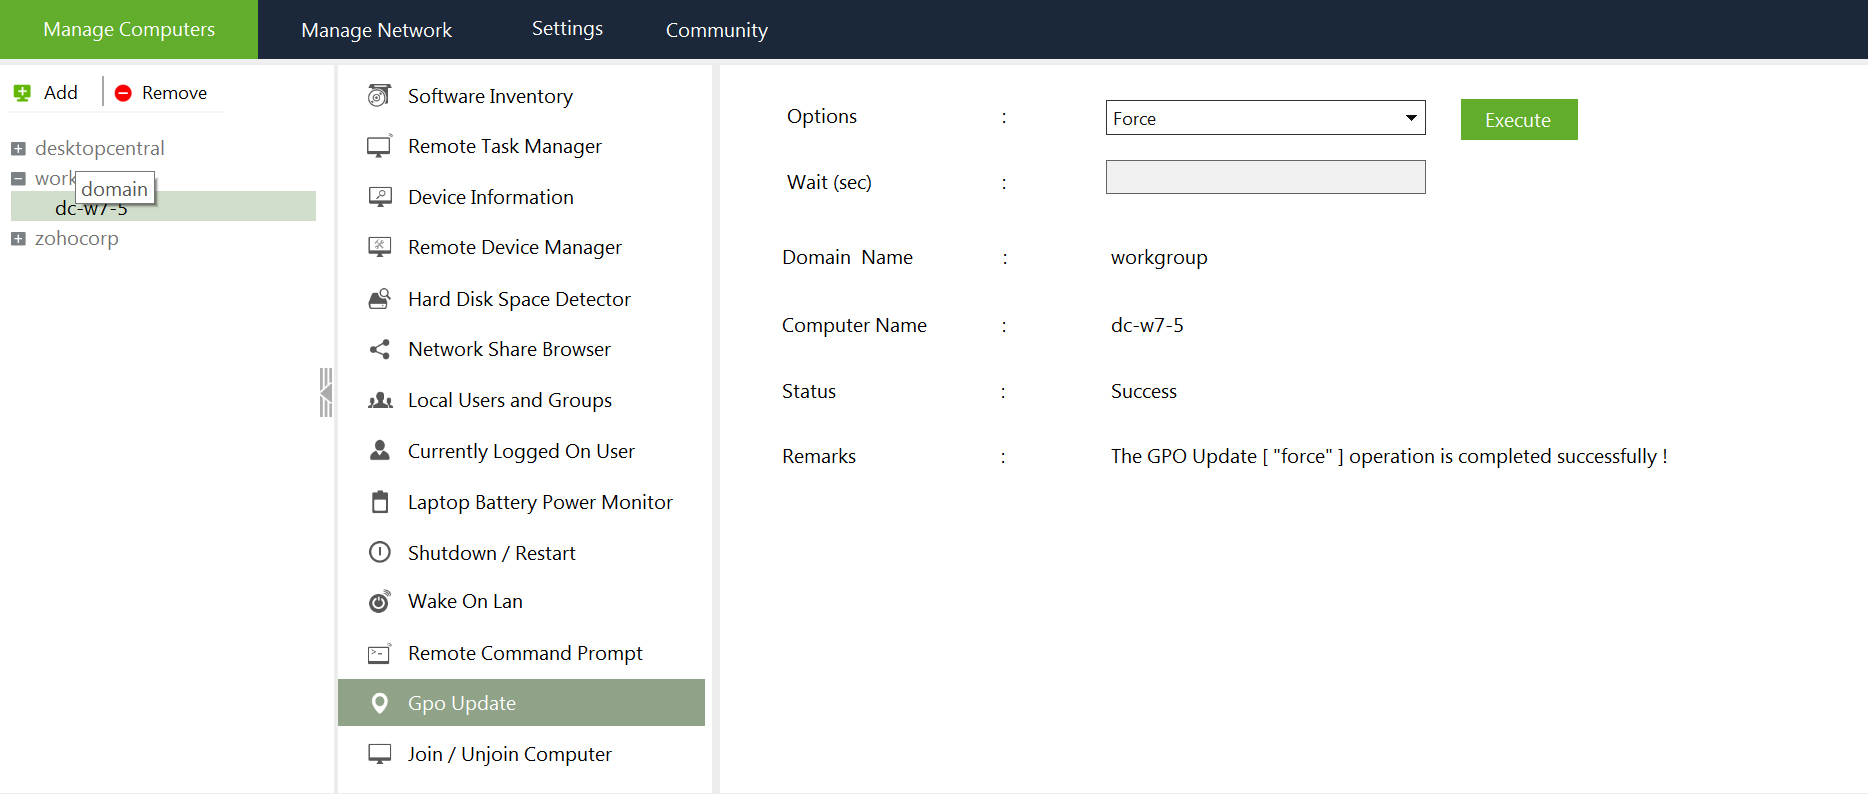
Task: Collapse the workgroup domain node
Action: tap(18, 179)
